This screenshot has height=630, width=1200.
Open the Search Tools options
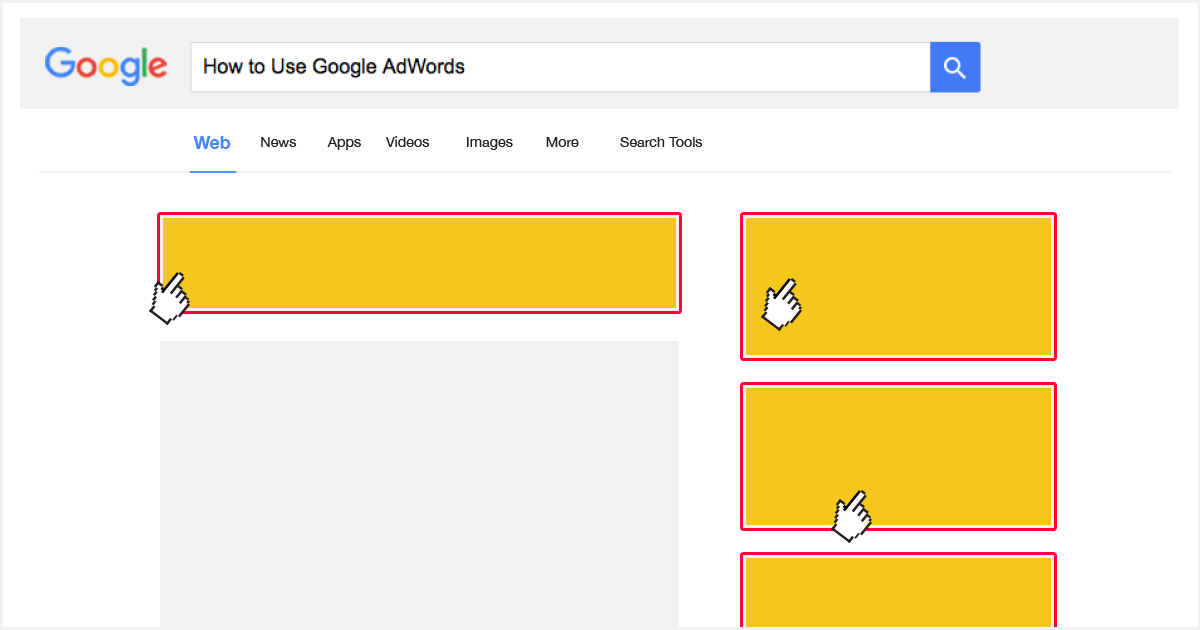pyautogui.click(x=661, y=142)
